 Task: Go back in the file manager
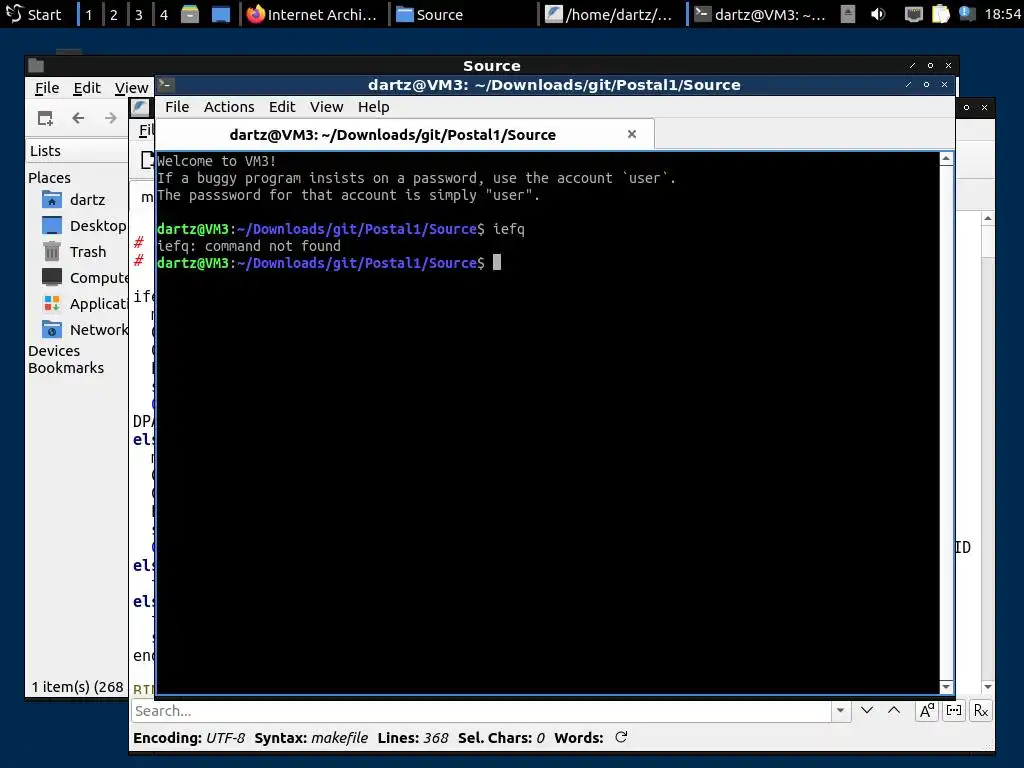pyautogui.click(x=78, y=118)
